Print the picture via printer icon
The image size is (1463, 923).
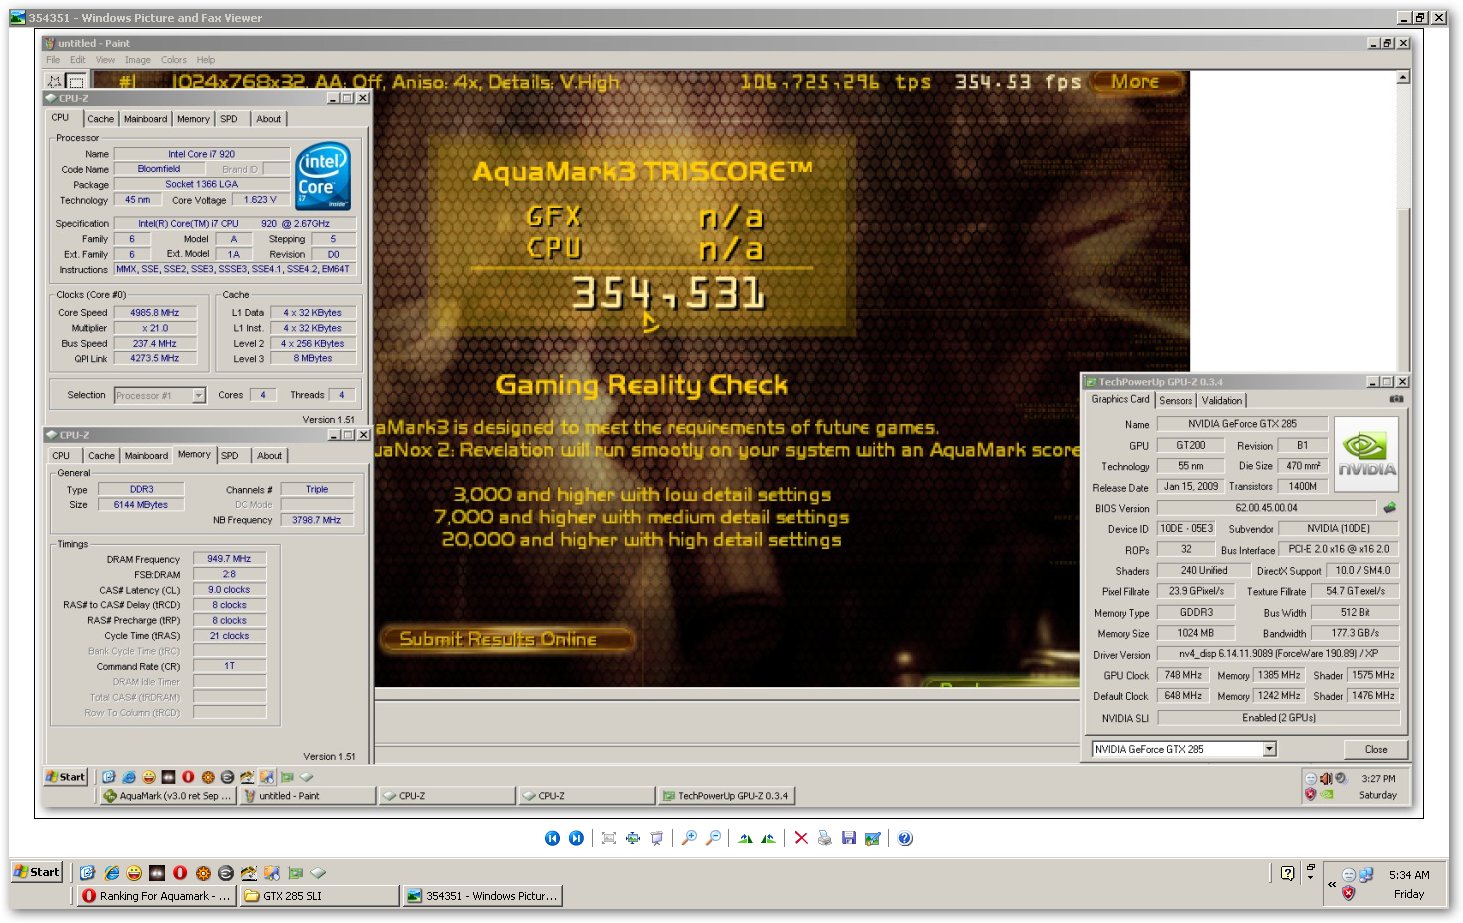[x=824, y=838]
